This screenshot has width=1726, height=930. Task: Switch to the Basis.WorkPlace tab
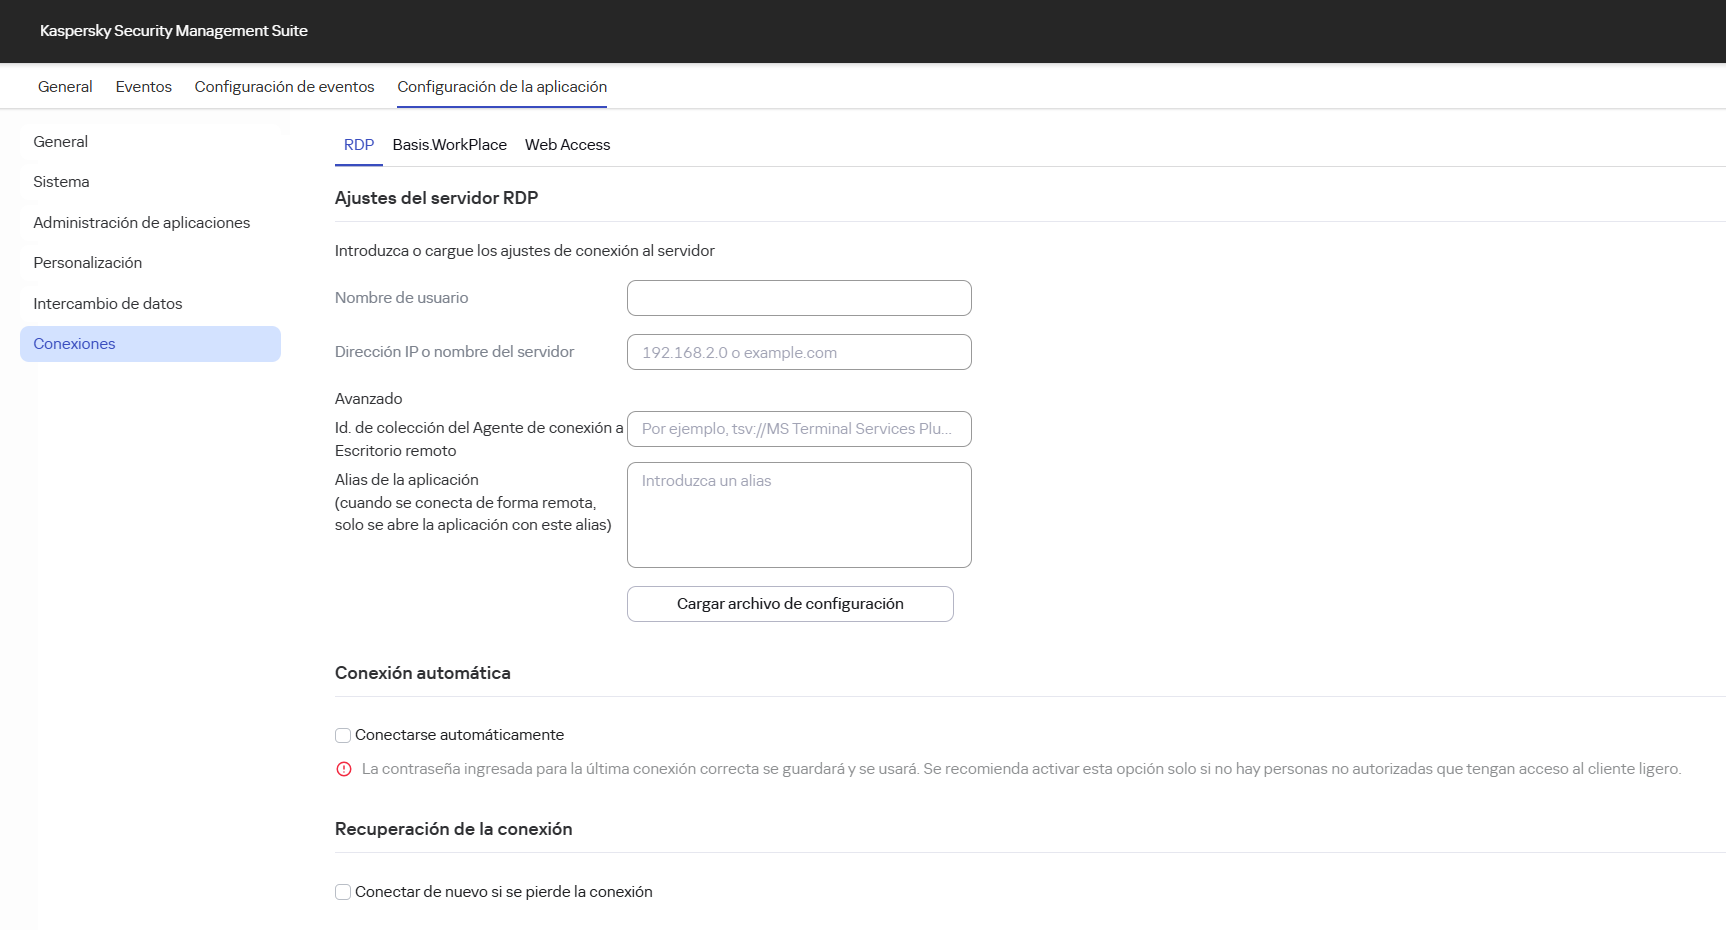point(449,145)
